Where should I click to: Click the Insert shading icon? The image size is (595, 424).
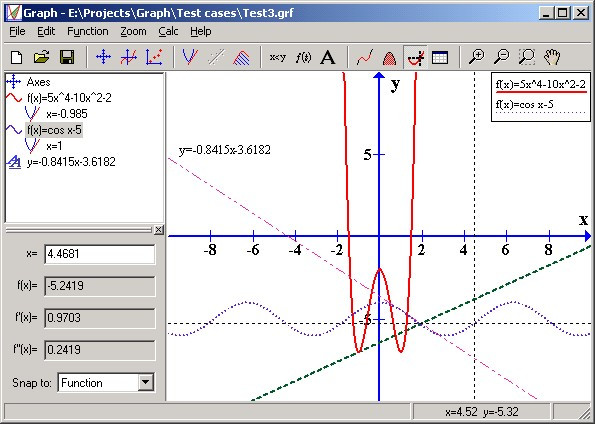pyautogui.click(x=241, y=58)
